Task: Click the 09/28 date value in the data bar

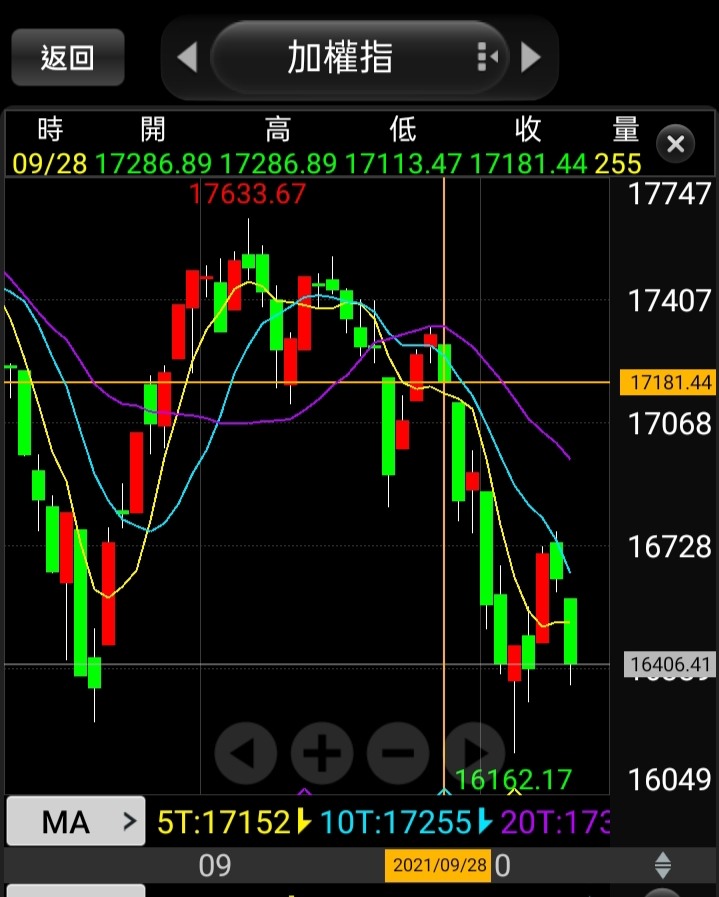Action: pyautogui.click(x=50, y=164)
